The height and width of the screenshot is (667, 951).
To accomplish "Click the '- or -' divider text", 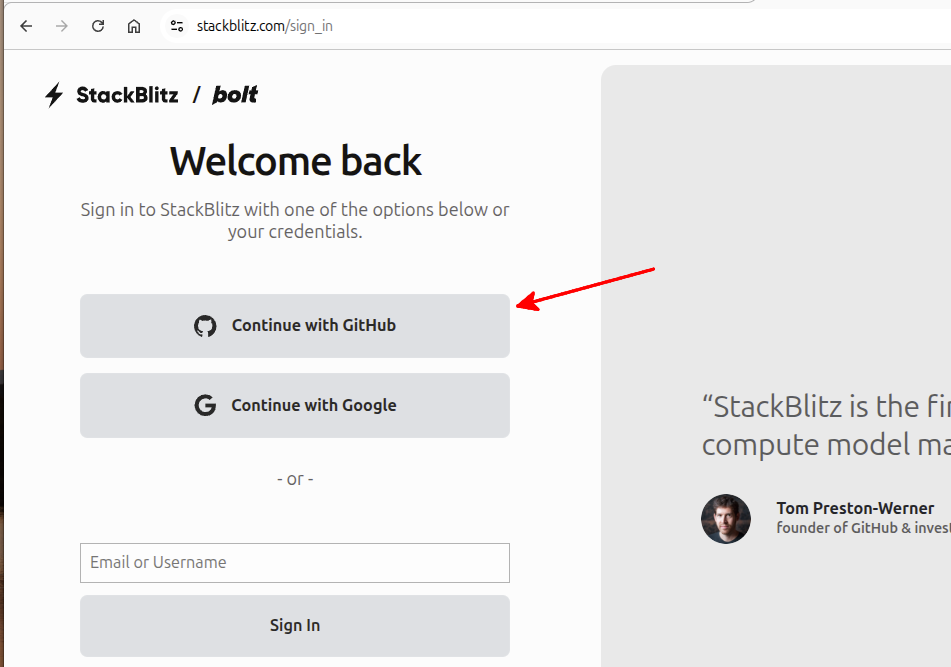I will pos(295,478).
